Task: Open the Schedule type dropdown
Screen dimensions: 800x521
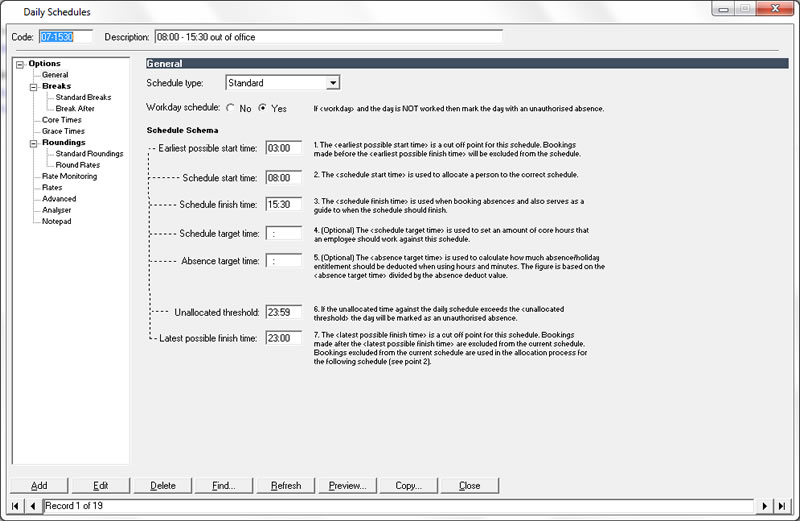Action: [x=333, y=83]
